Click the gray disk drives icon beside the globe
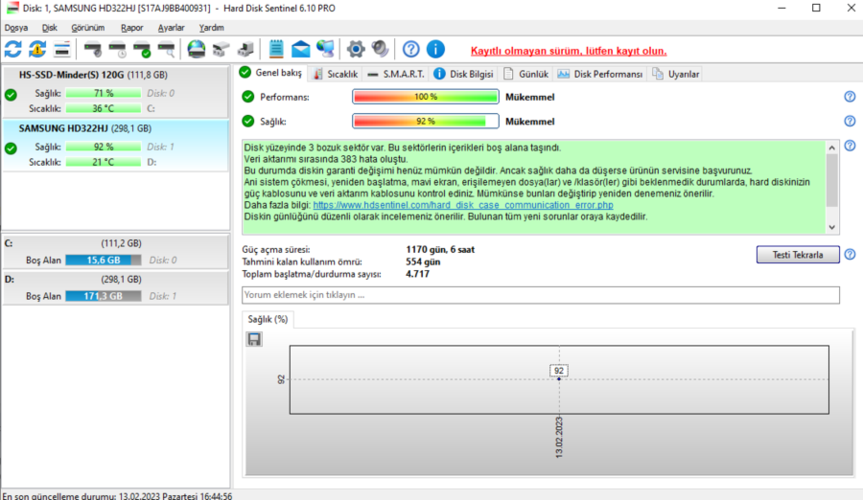The image size is (863, 500). (x=221, y=50)
